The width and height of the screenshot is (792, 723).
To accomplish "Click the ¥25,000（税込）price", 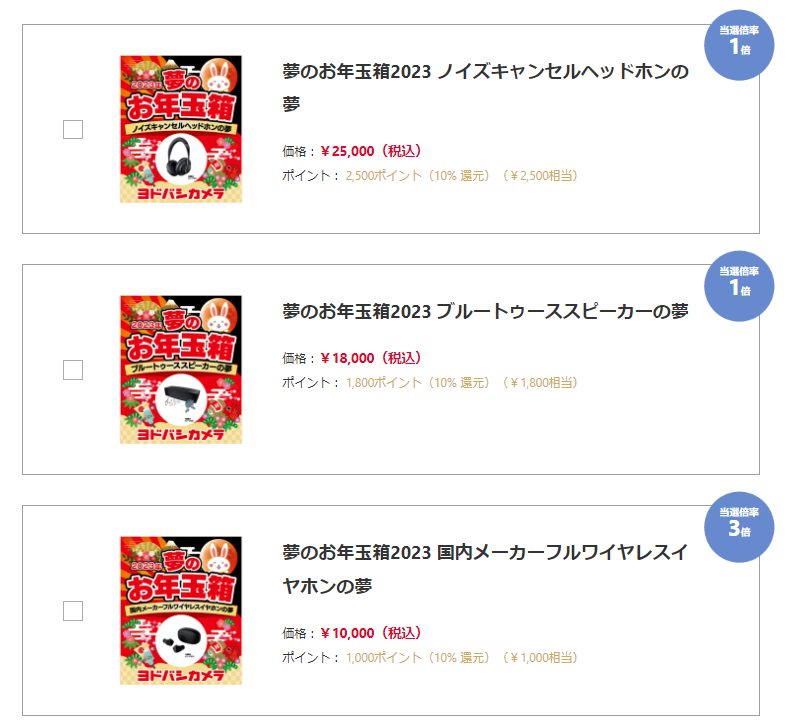I will pyautogui.click(x=370, y=152).
